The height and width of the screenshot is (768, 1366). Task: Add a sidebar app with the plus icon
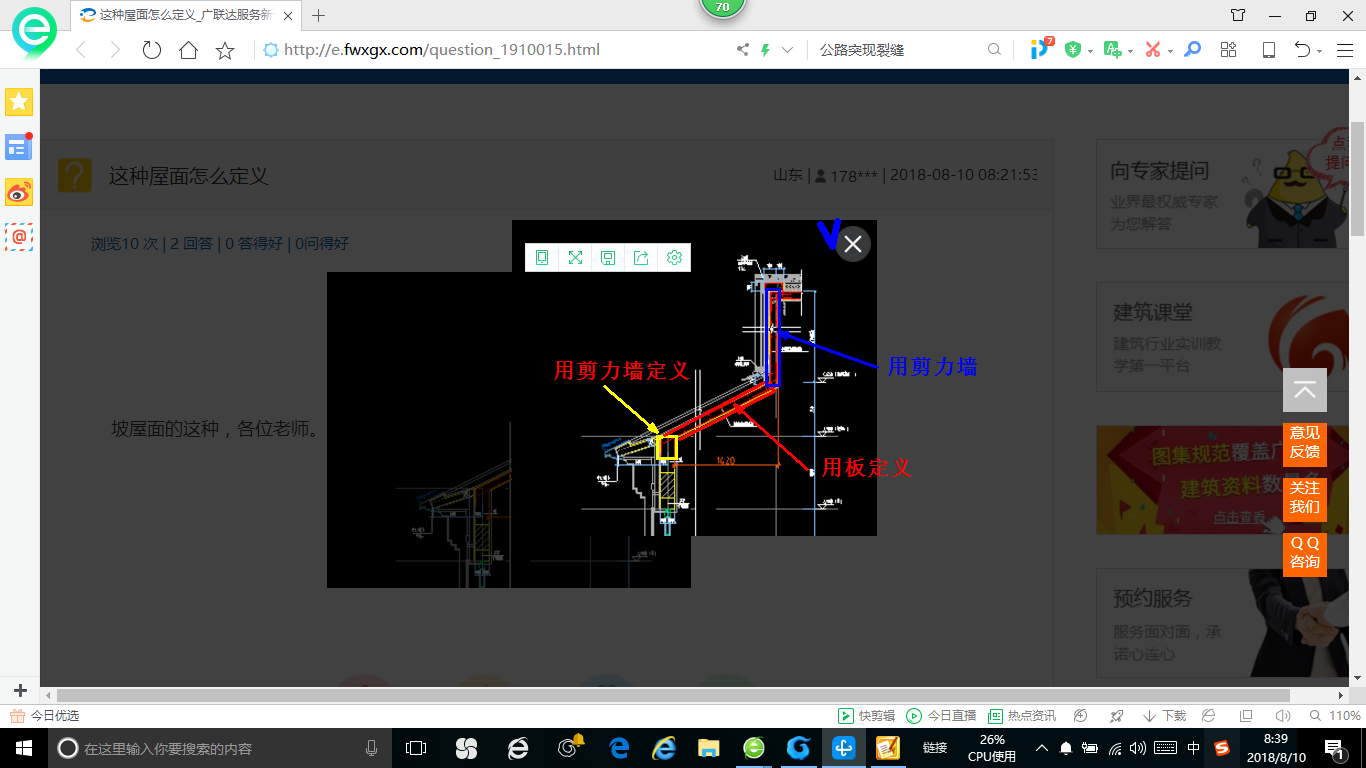point(19,691)
